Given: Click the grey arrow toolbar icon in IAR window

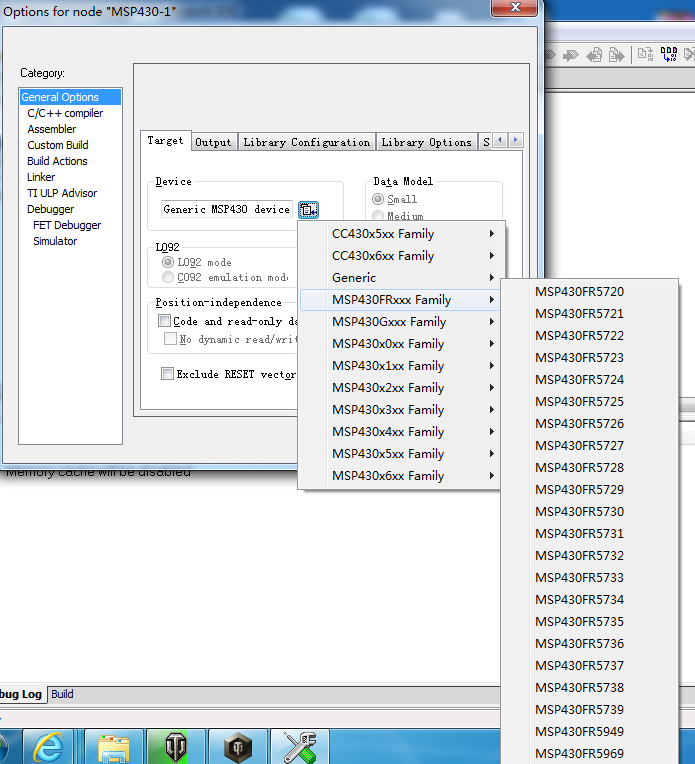Looking at the screenshot, I should click(x=571, y=55).
